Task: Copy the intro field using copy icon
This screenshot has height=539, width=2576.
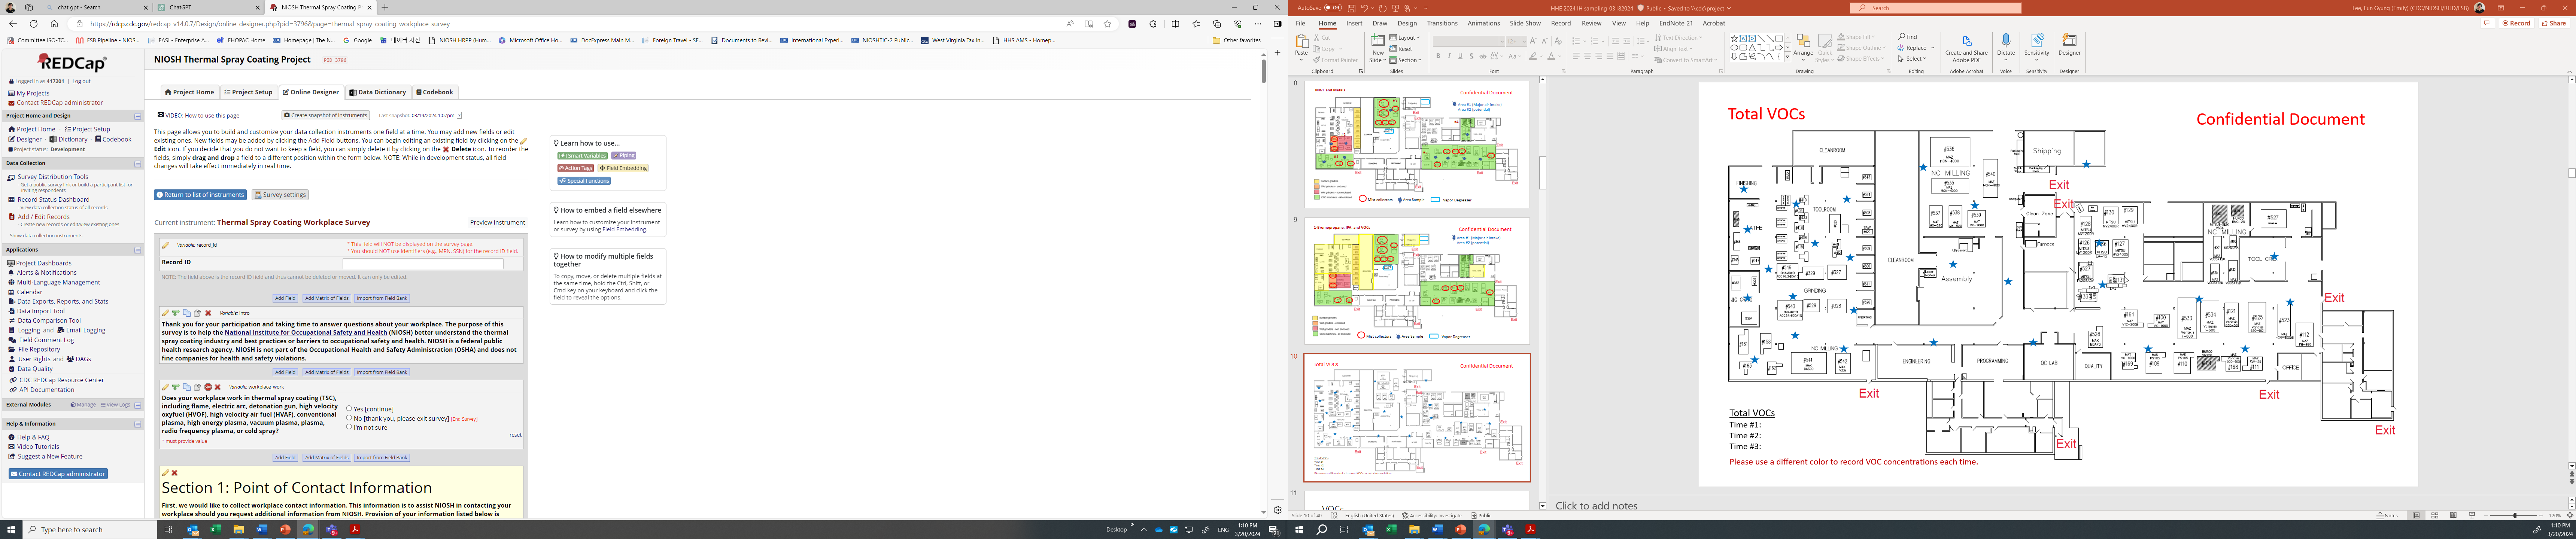Action: 187,313
